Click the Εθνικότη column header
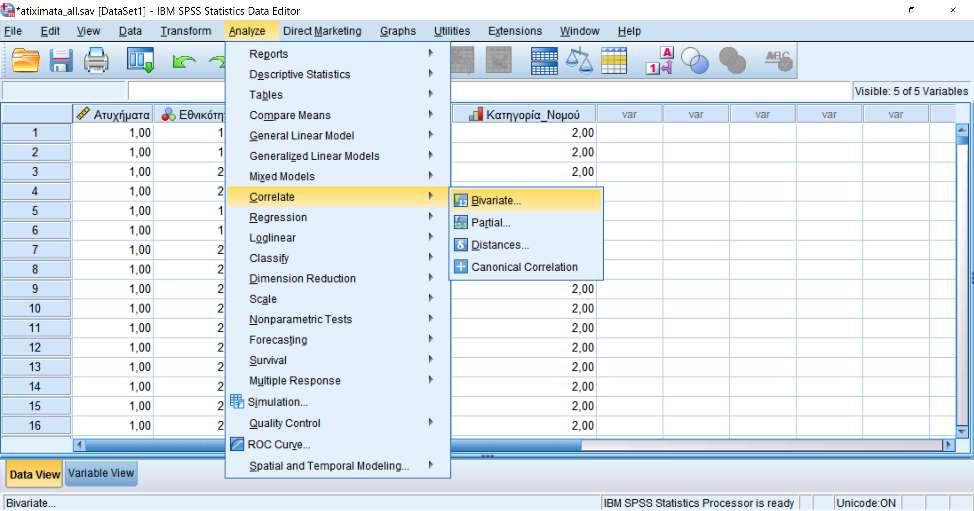Image resolution: width=974 pixels, height=511 pixels. tap(189, 114)
